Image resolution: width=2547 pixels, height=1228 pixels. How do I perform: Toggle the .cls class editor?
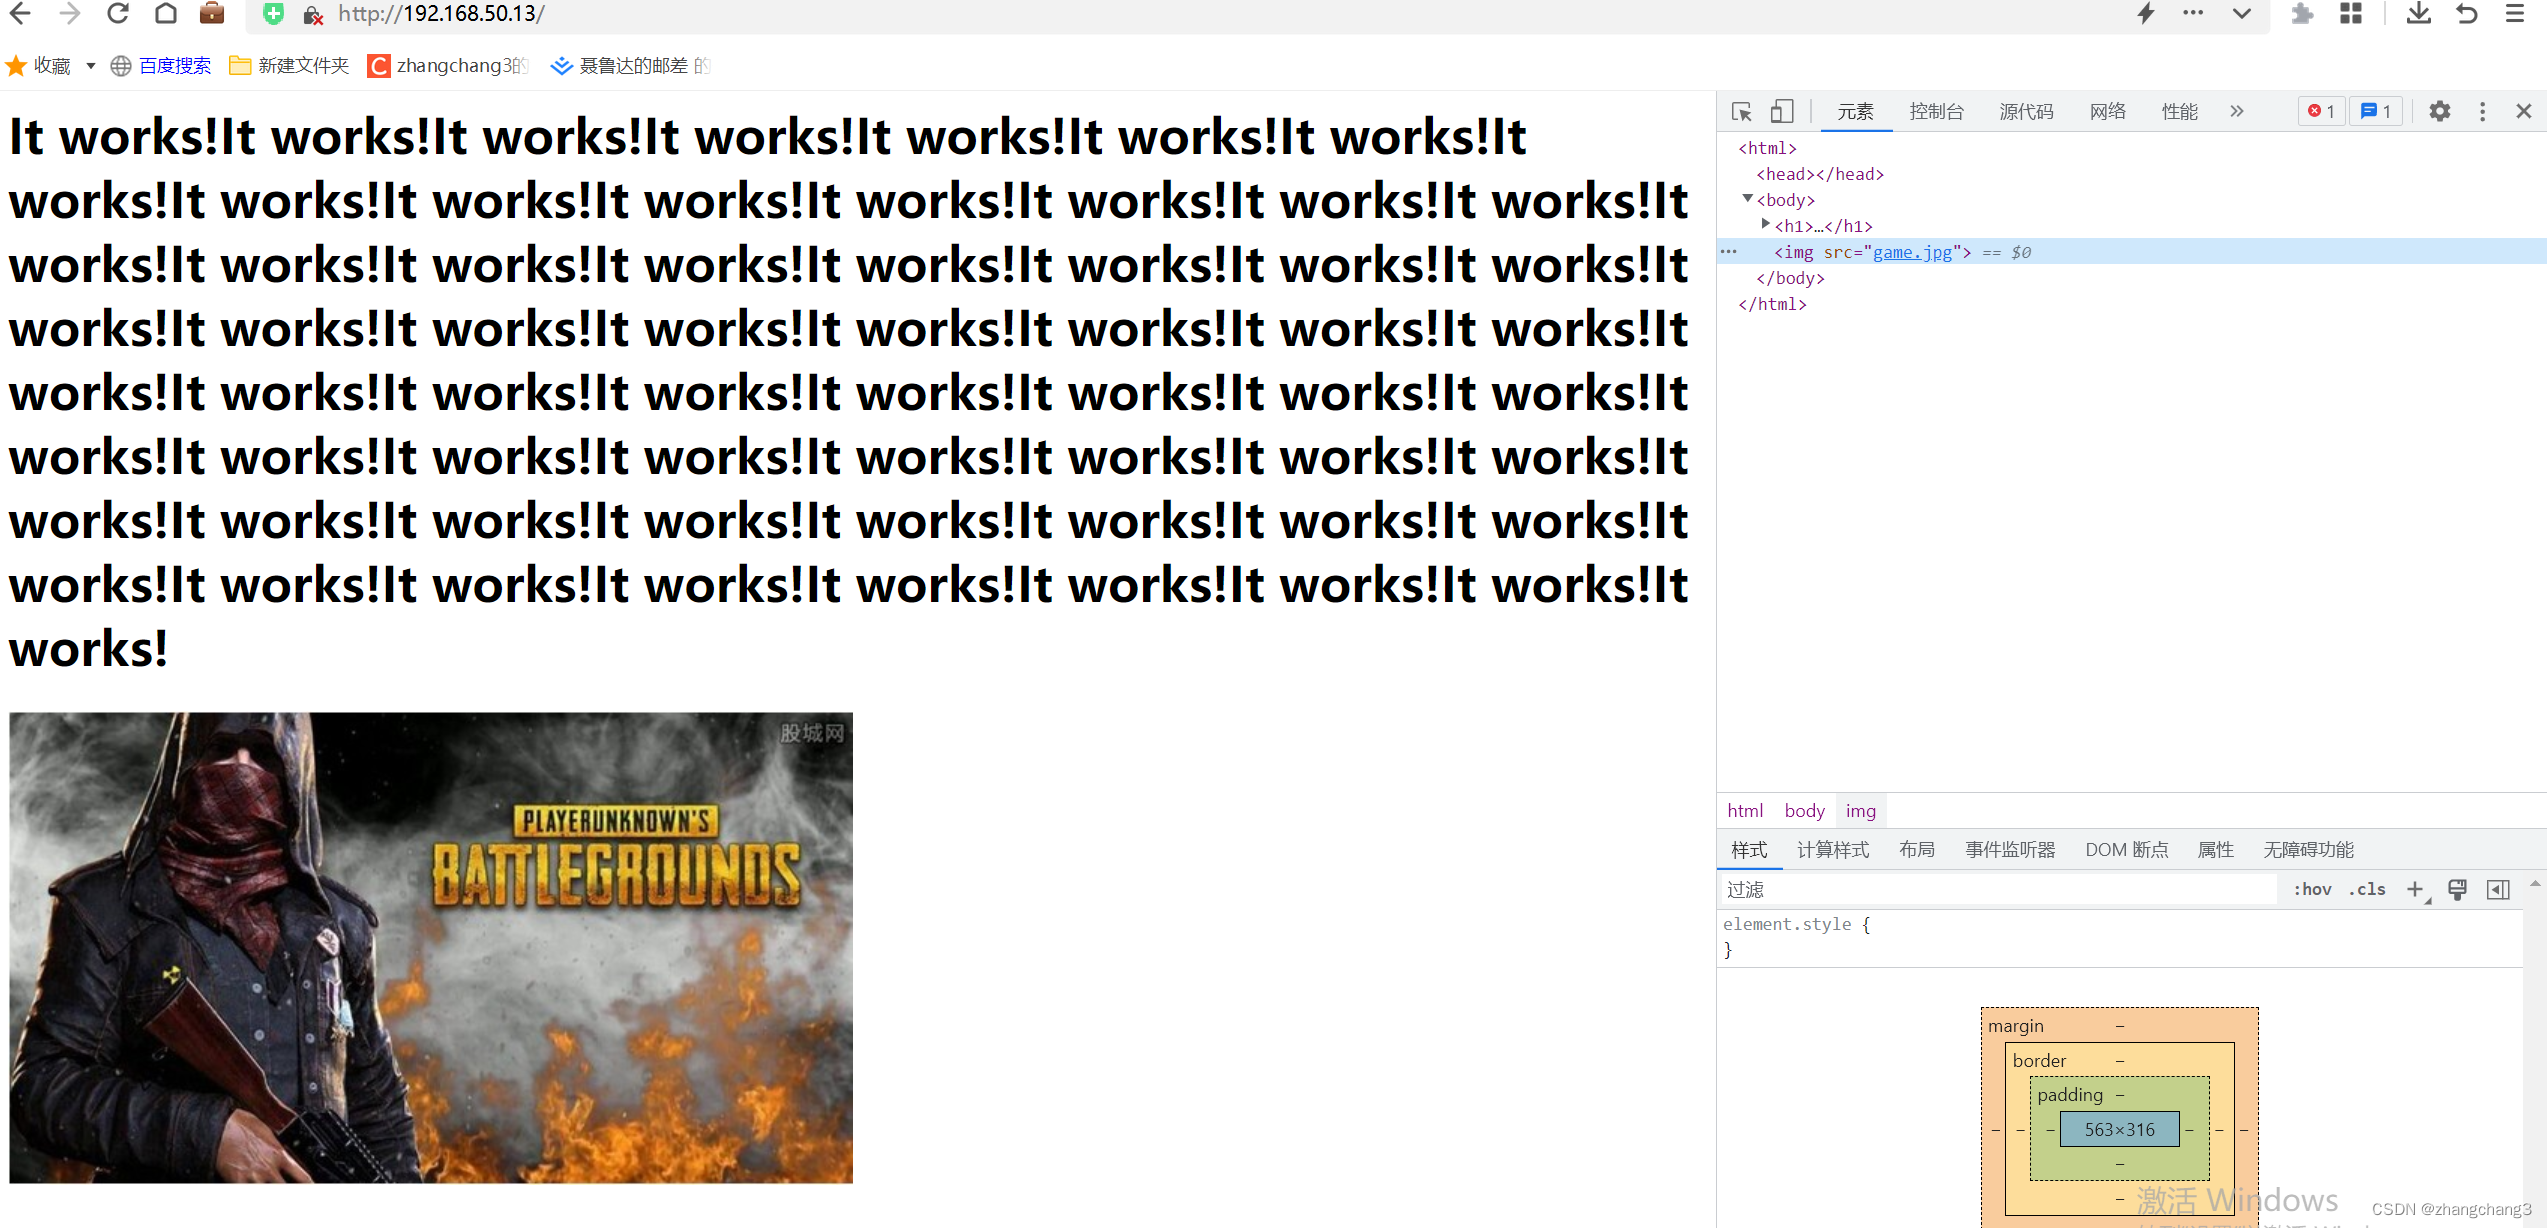(x=2367, y=889)
